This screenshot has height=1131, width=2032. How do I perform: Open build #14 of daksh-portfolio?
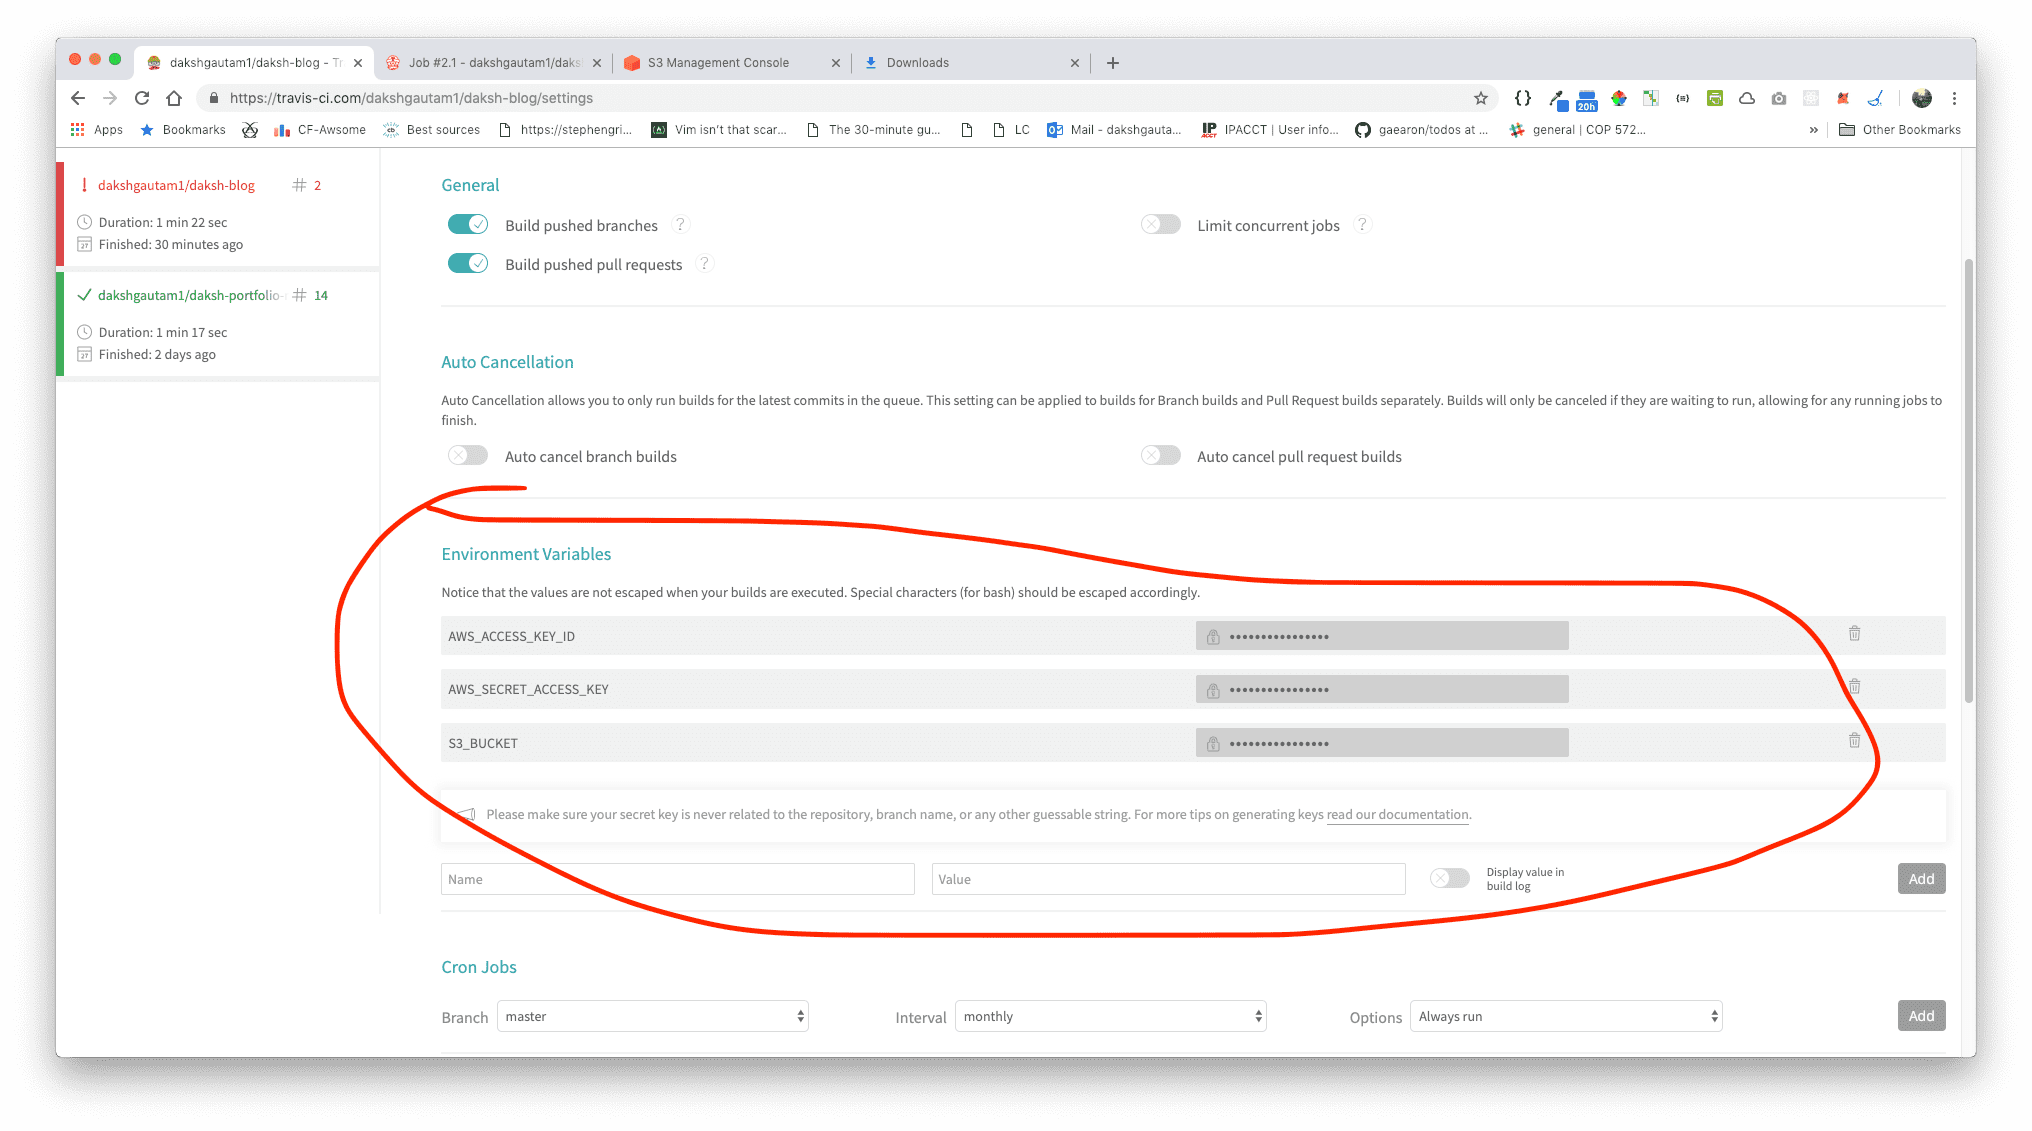(310, 296)
